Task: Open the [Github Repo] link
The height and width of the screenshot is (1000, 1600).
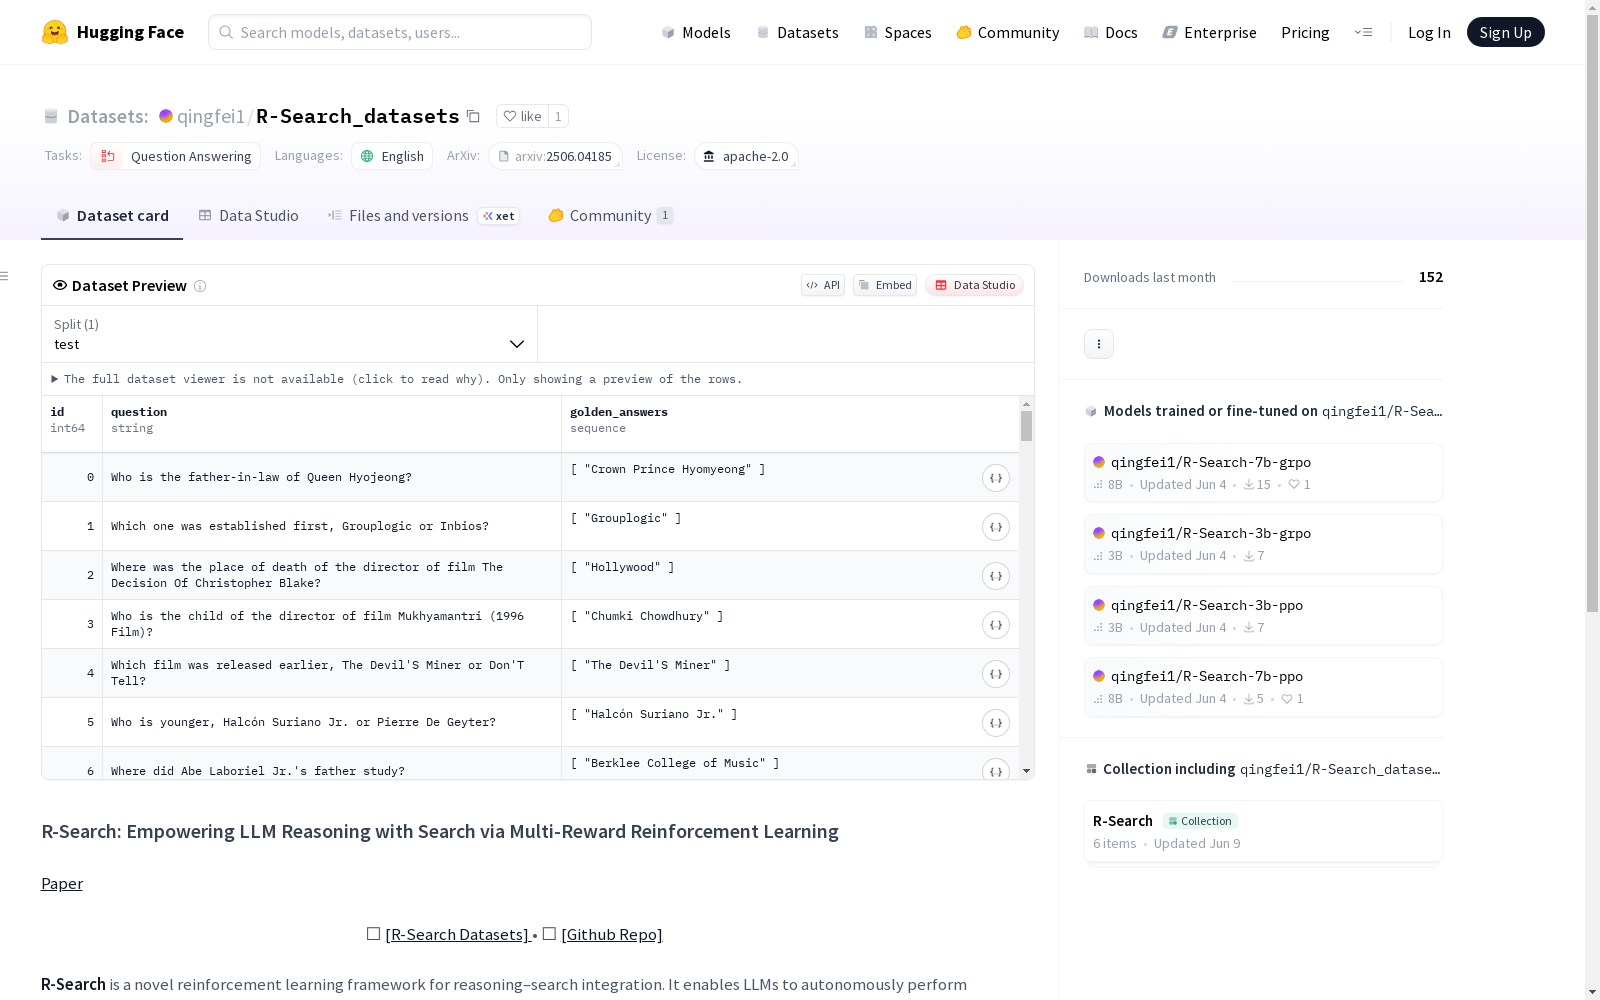Action: coord(612,934)
